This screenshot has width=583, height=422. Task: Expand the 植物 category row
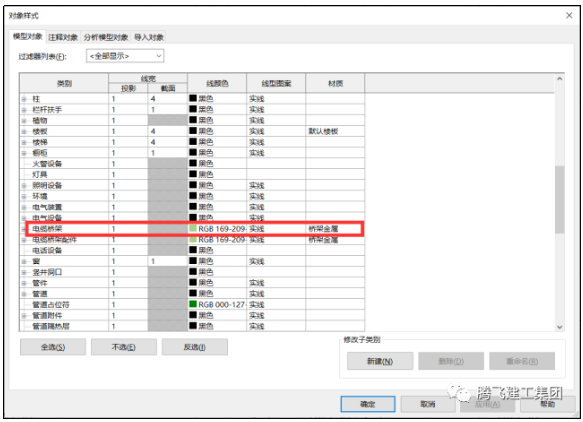click(24, 121)
